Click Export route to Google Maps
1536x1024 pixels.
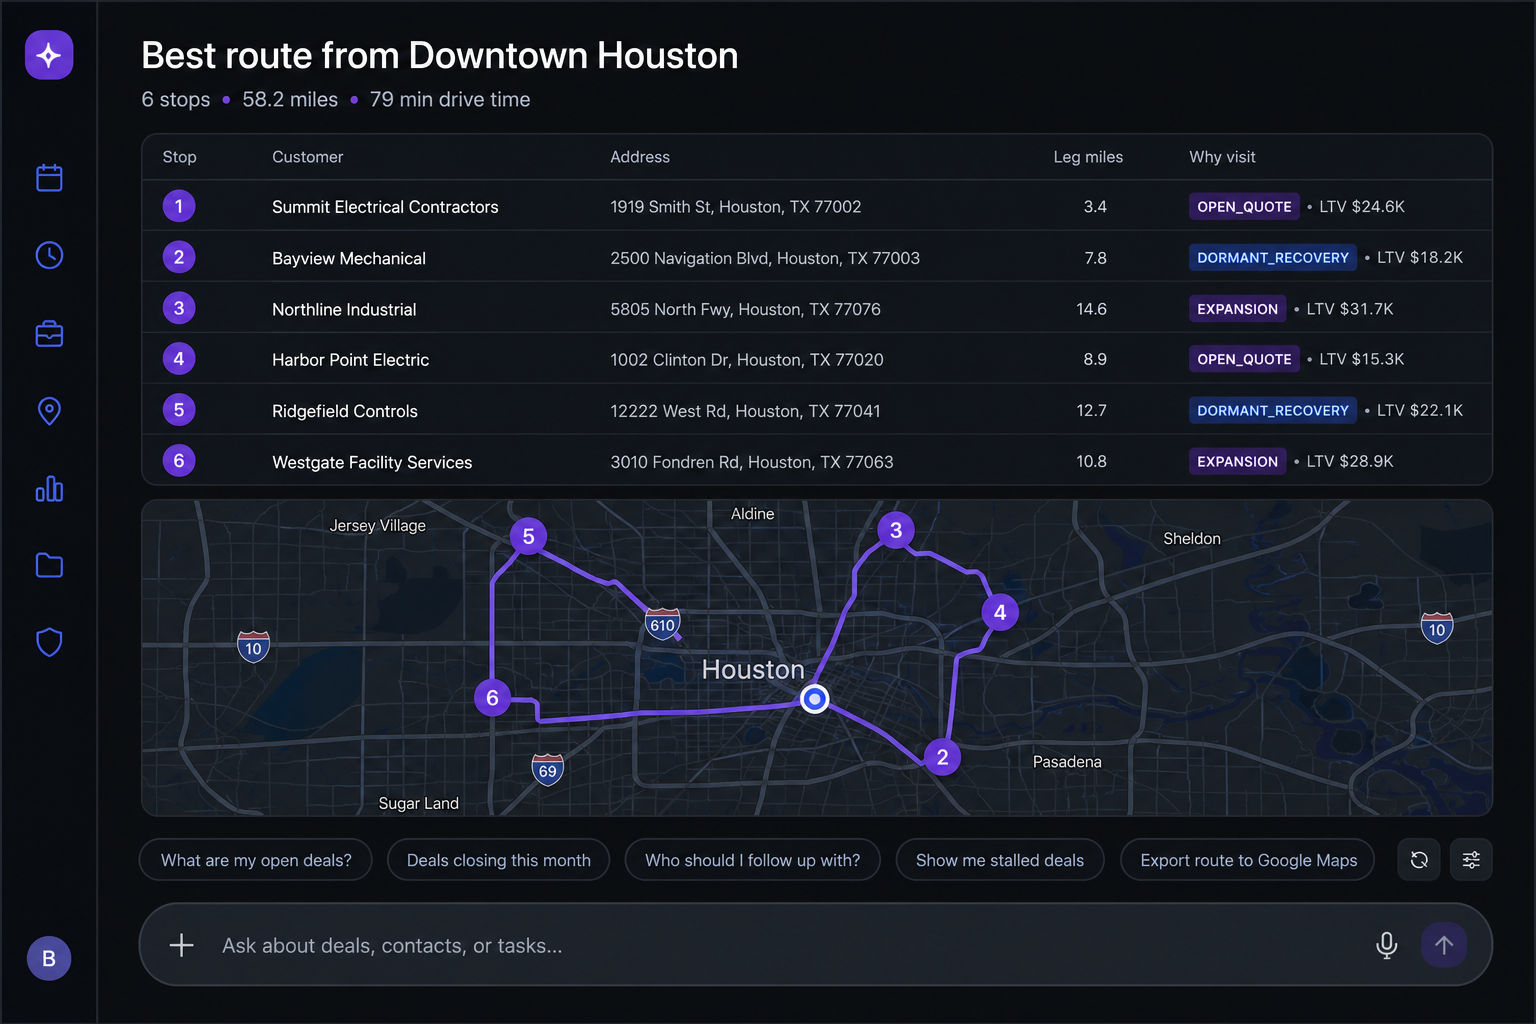(1248, 860)
